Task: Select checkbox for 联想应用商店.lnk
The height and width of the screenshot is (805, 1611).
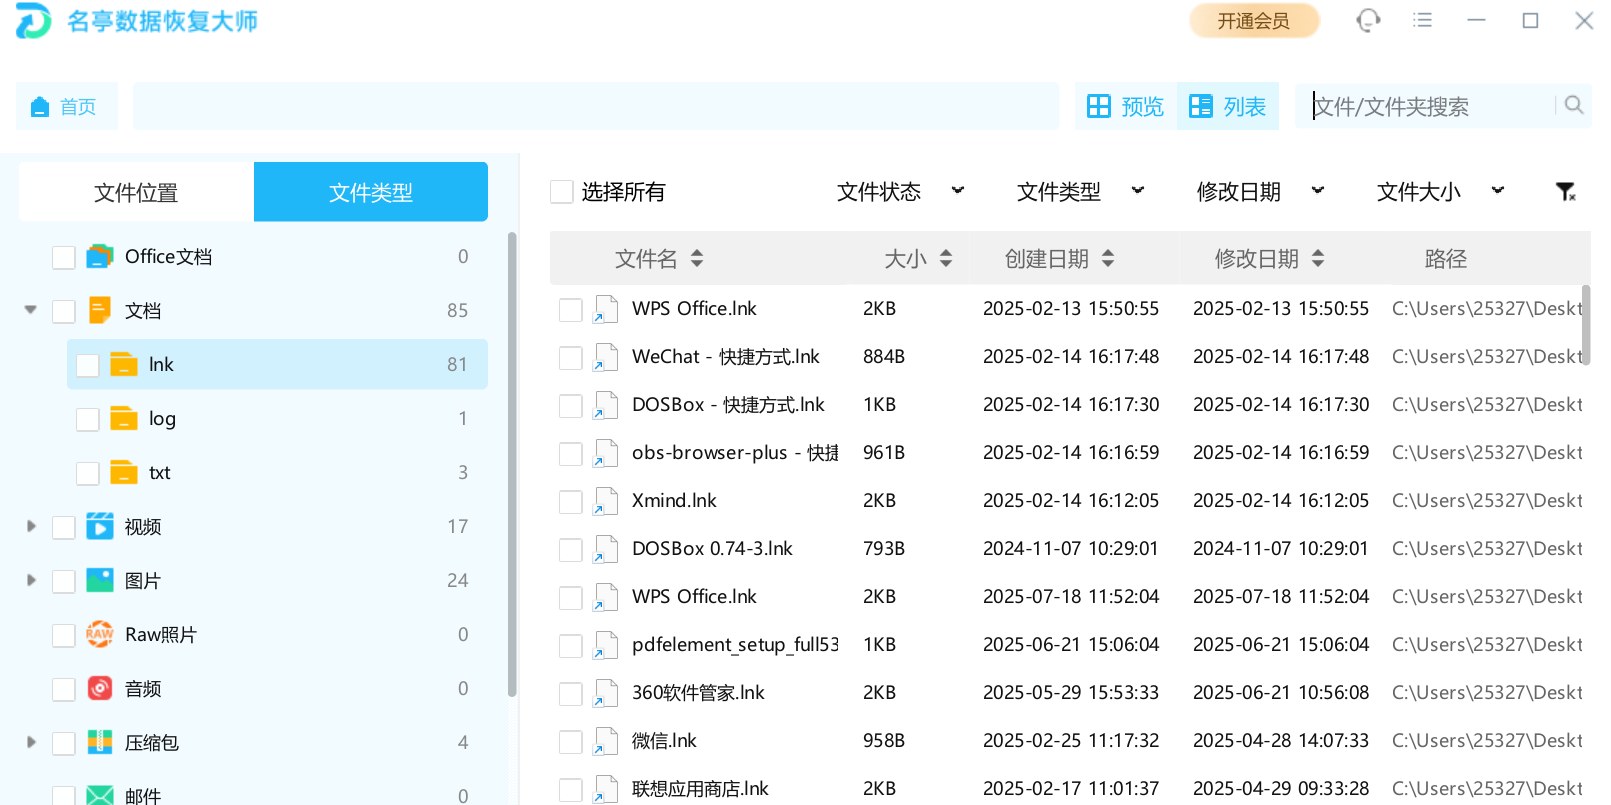Action: tap(571, 790)
